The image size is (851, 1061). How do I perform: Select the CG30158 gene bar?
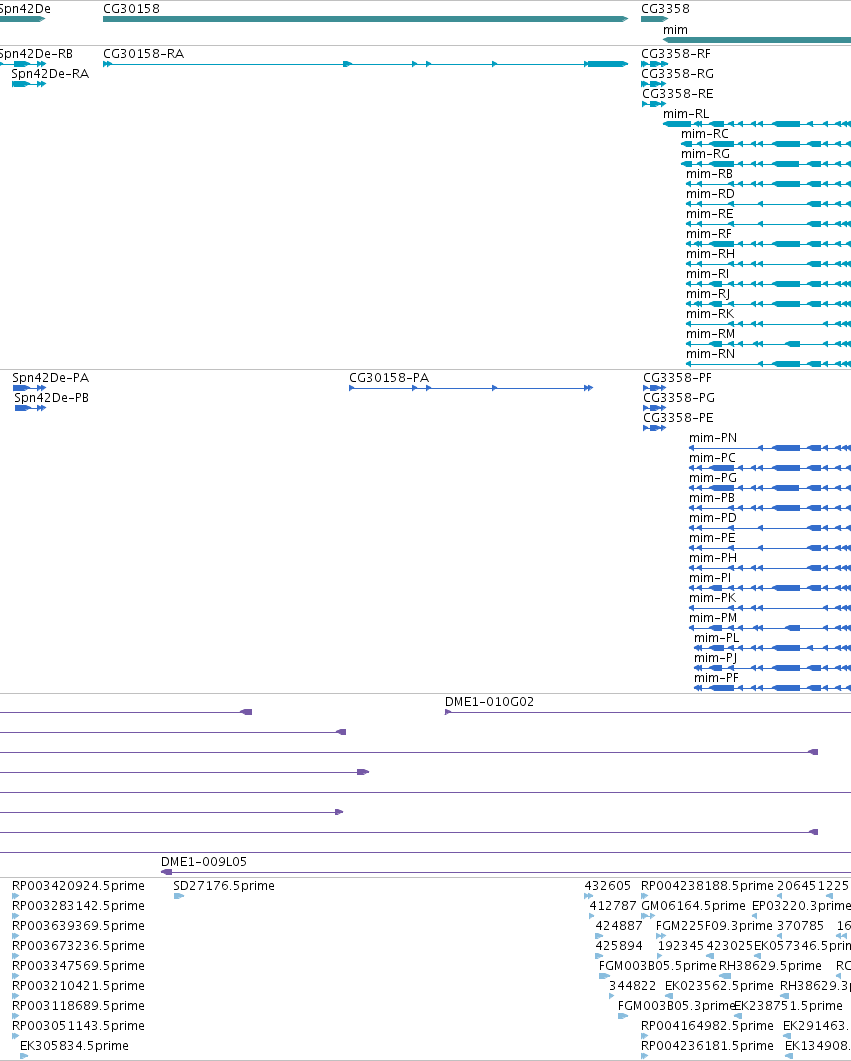pos(365,19)
